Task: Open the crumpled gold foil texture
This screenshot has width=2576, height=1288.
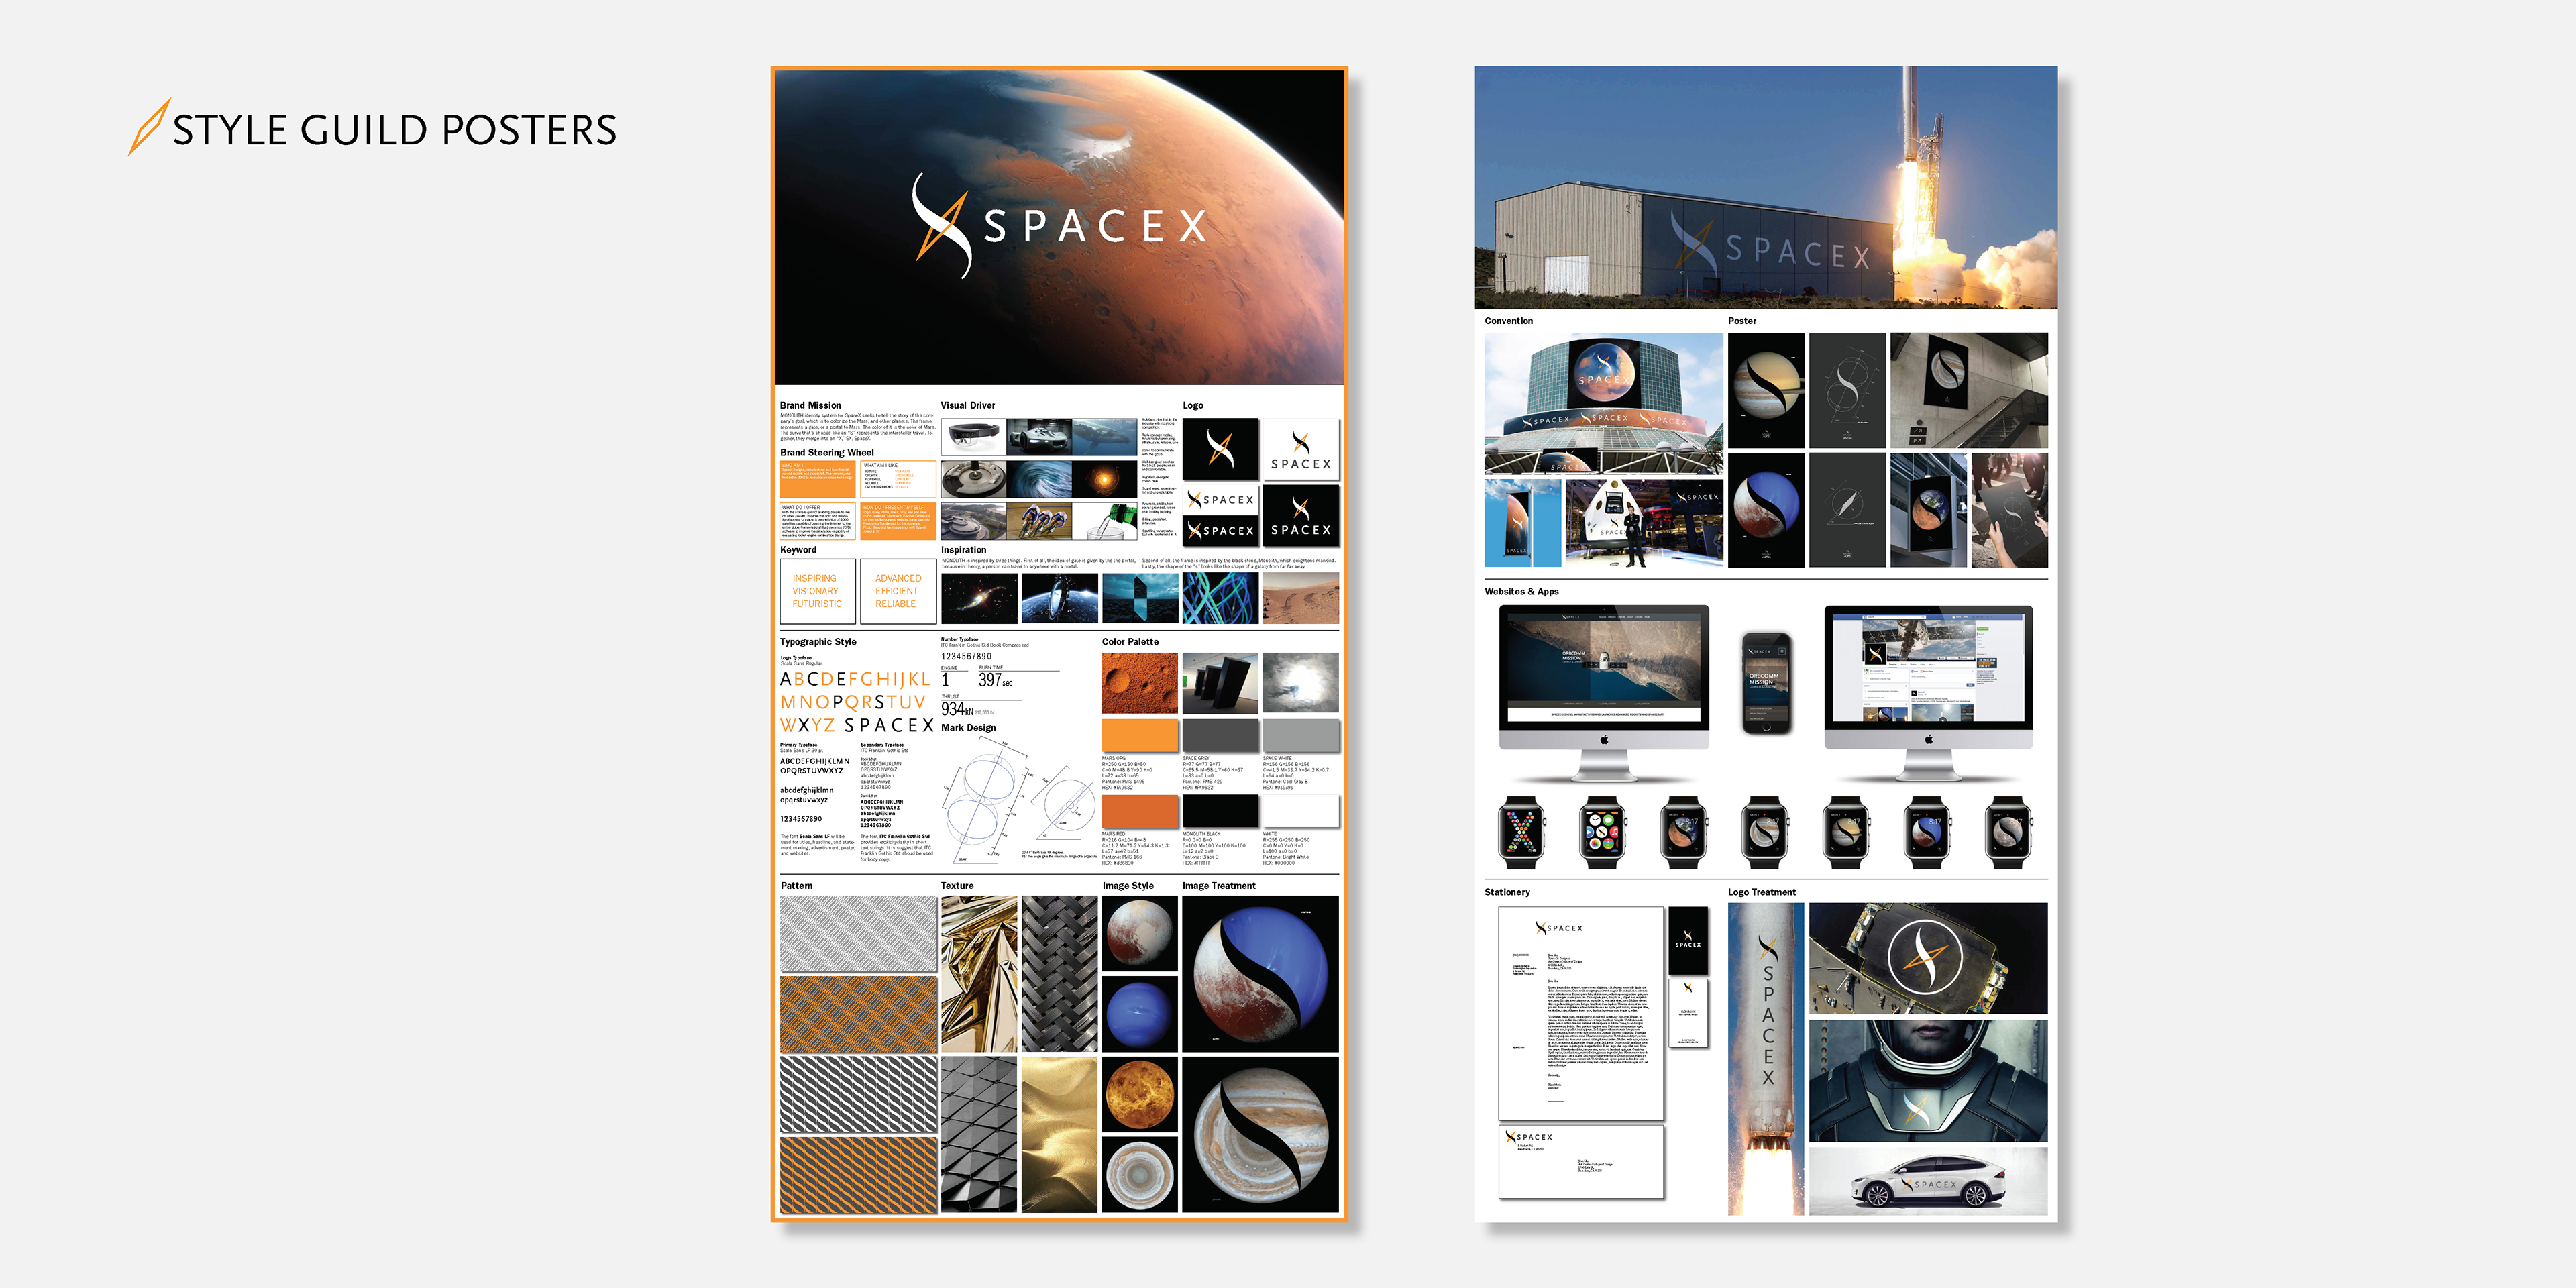Action: click(979, 974)
